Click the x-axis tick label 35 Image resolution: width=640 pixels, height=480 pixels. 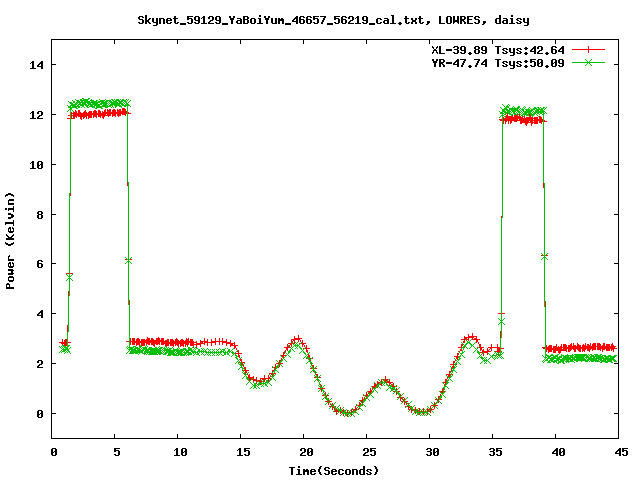pos(495,452)
